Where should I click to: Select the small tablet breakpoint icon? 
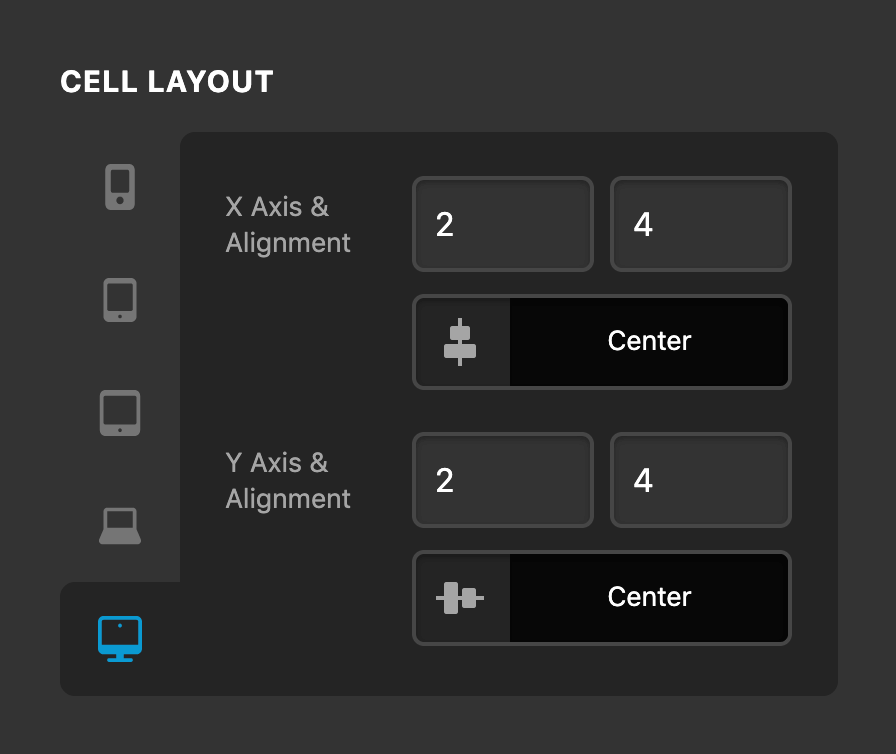[x=120, y=299]
